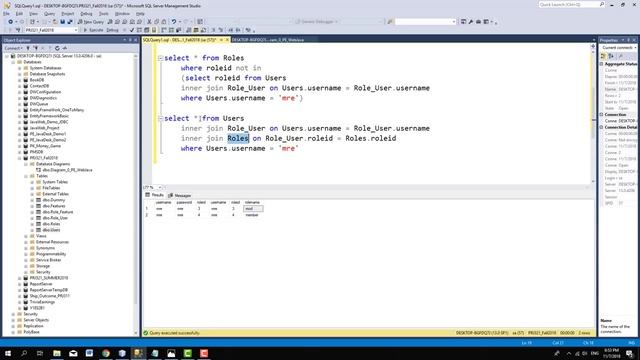Select the ReportServer database
The image size is (640, 360).
tap(41, 284)
